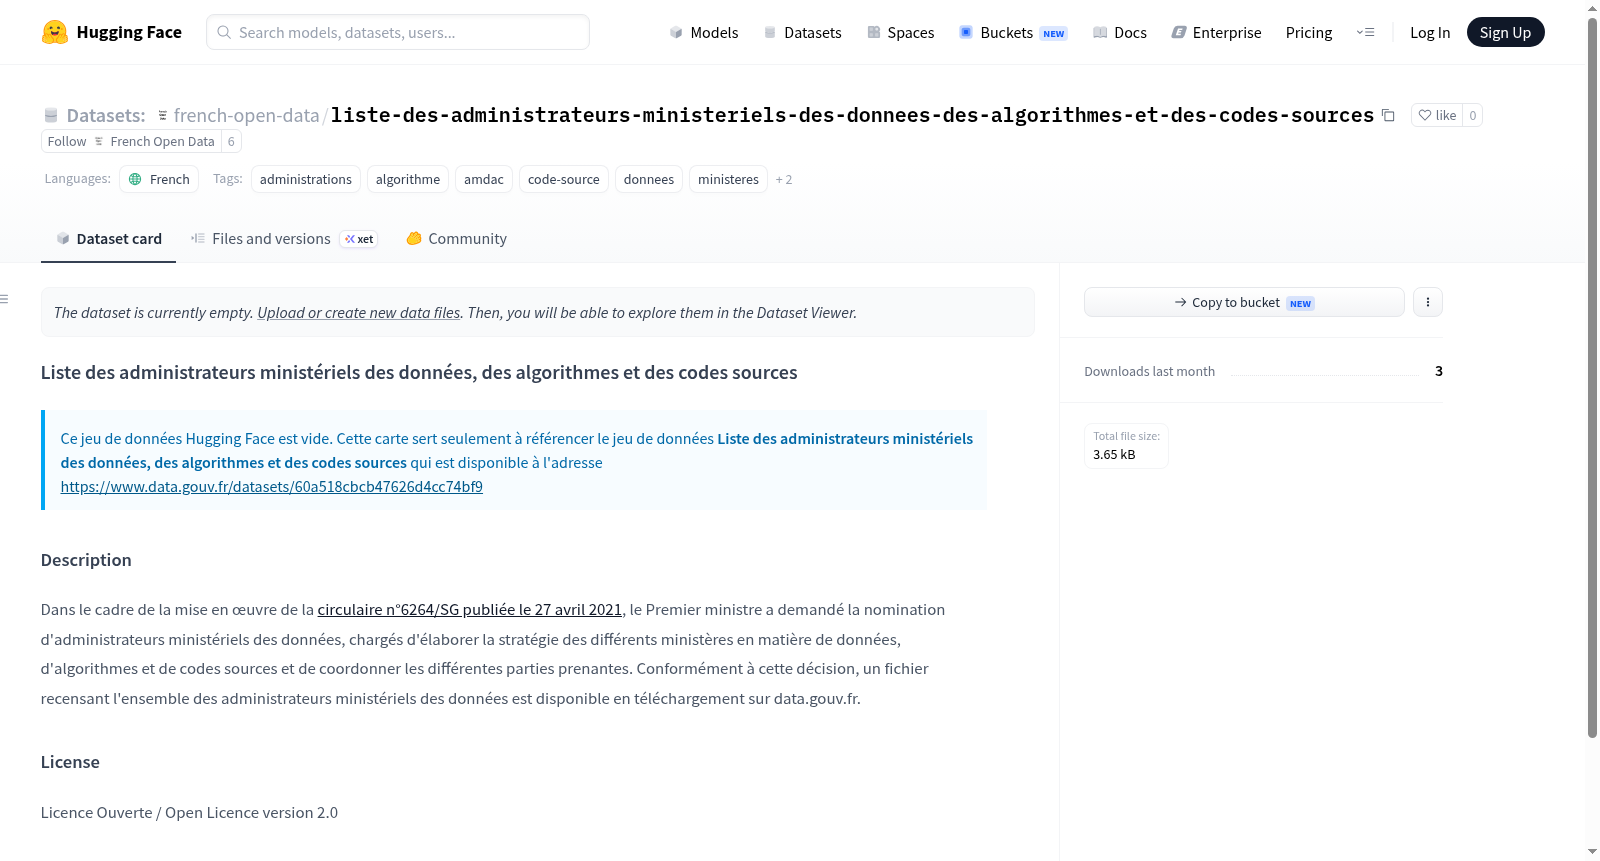Switch to Files and versions tab
The image size is (1600, 861).
coord(284,238)
